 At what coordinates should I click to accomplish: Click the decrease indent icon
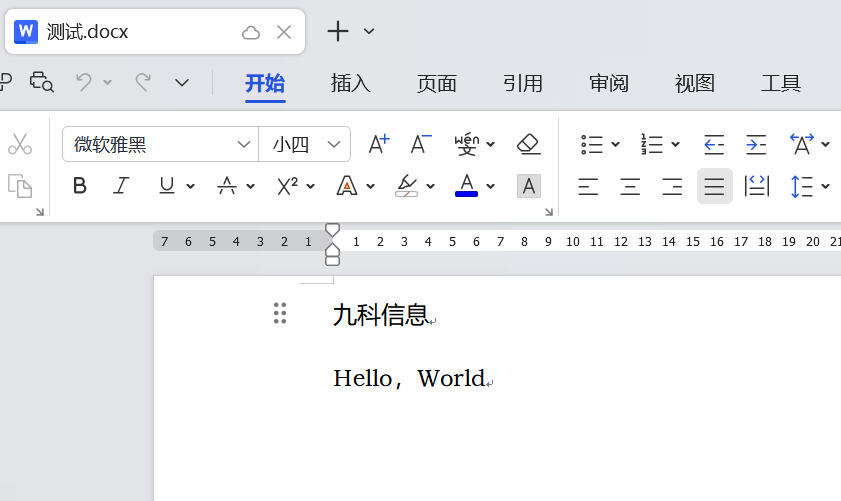(714, 144)
